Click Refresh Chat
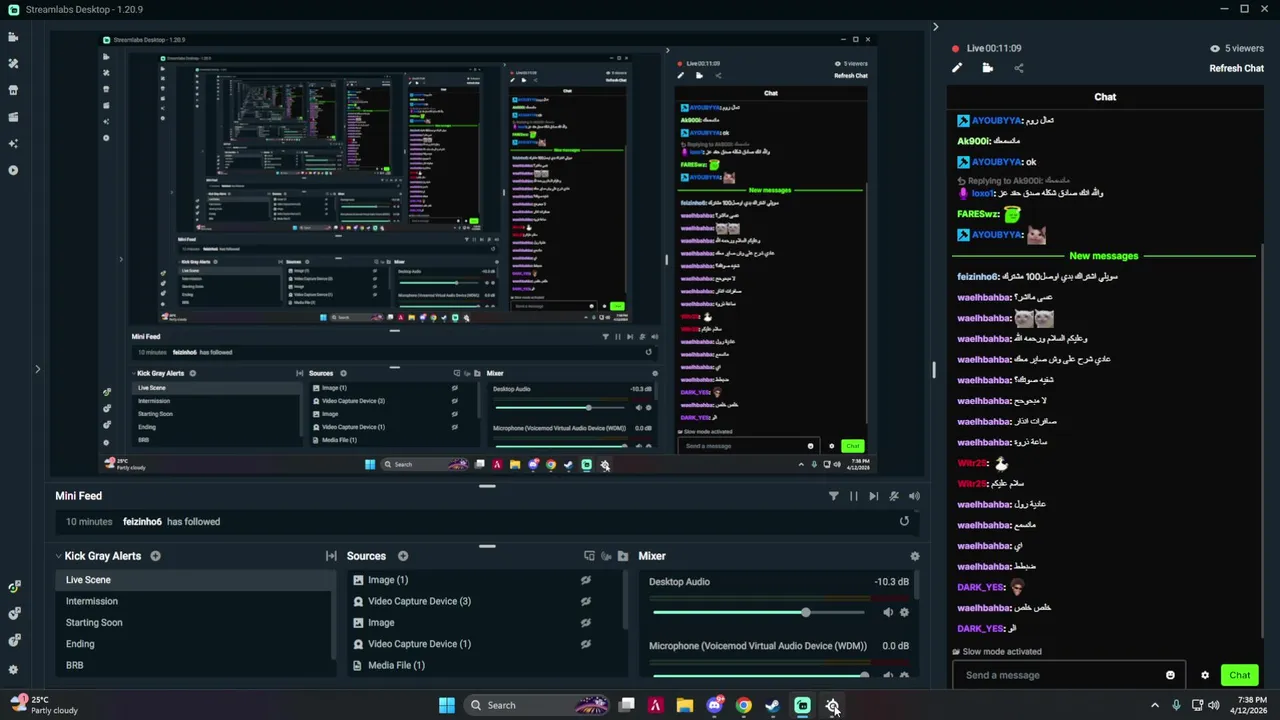Image resolution: width=1280 pixels, height=720 pixels. (x=1236, y=68)
